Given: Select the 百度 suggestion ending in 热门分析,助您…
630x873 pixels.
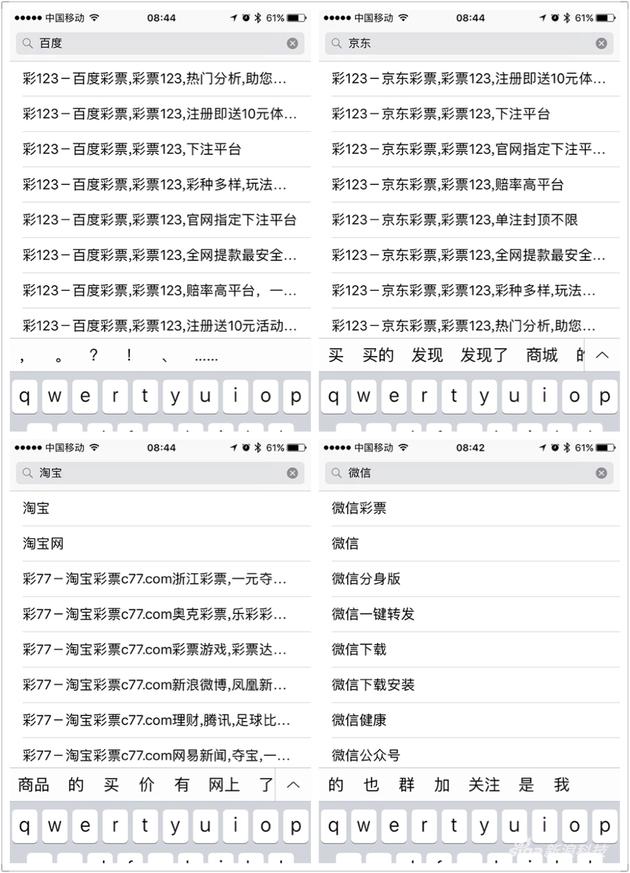Looking at the screenshot, I should (160, 79).
